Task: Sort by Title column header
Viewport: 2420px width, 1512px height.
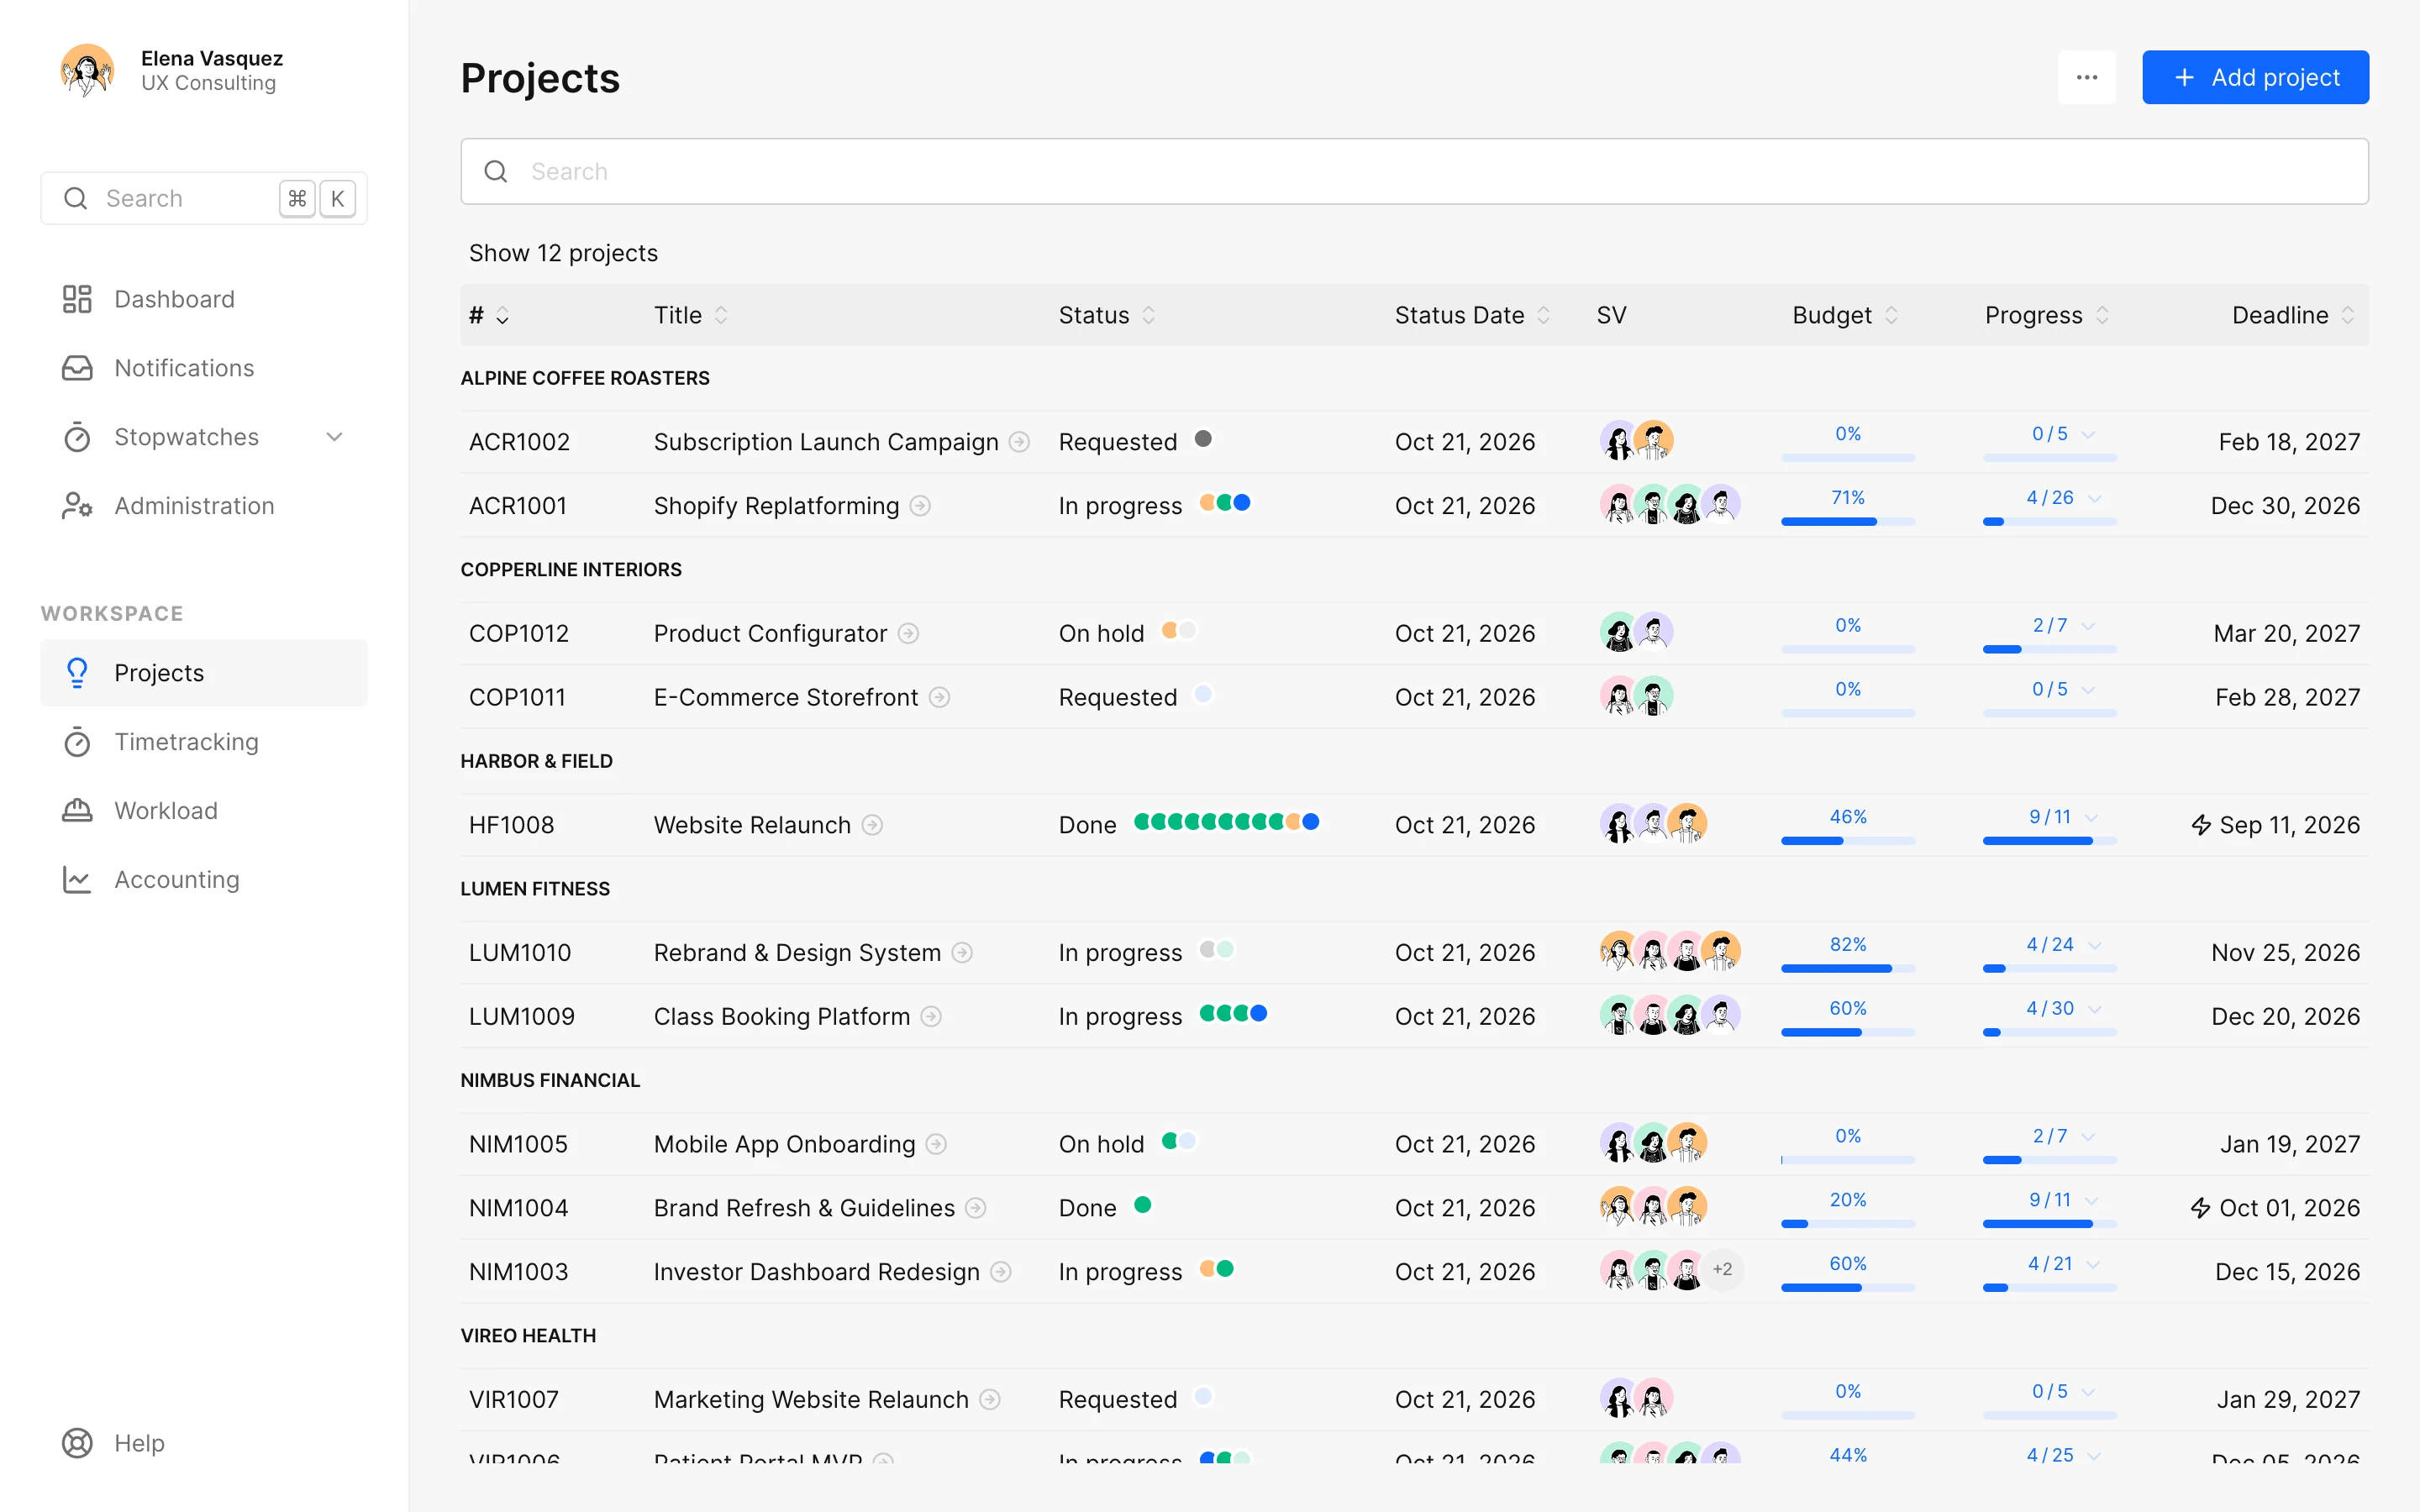Action: coord(690,315)
